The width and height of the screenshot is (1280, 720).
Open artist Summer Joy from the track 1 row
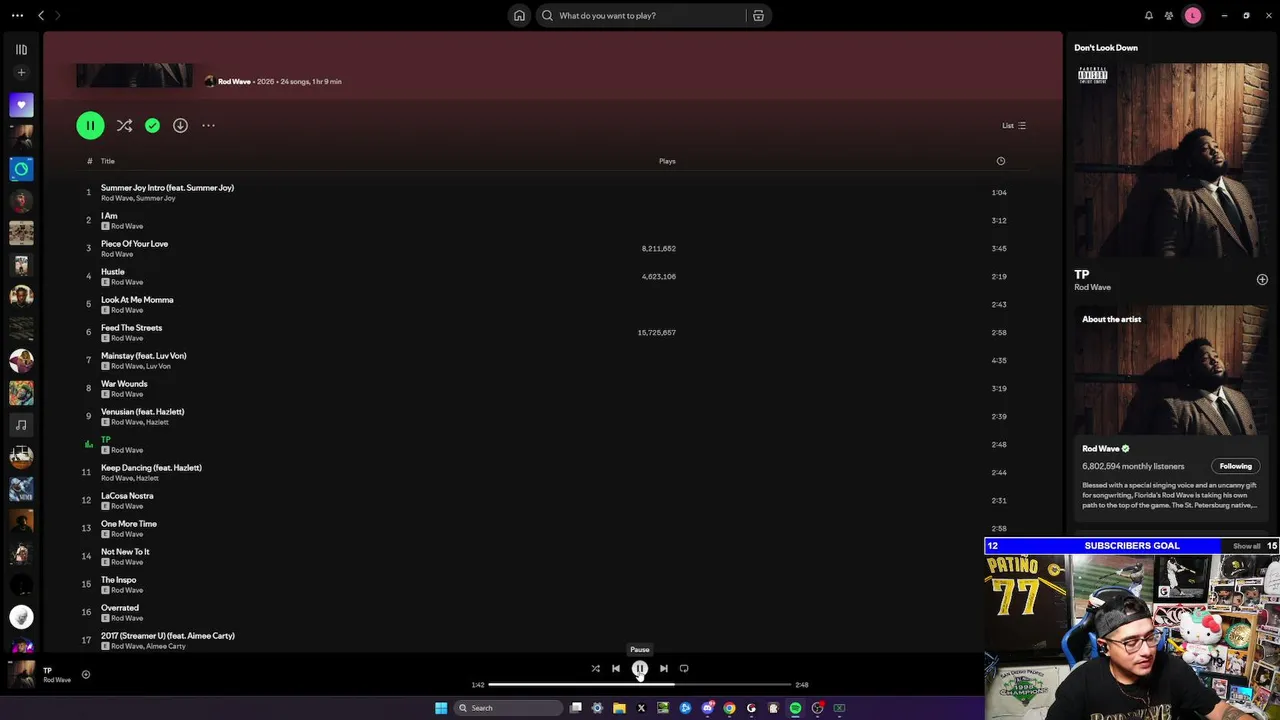[x=156, y=198]
